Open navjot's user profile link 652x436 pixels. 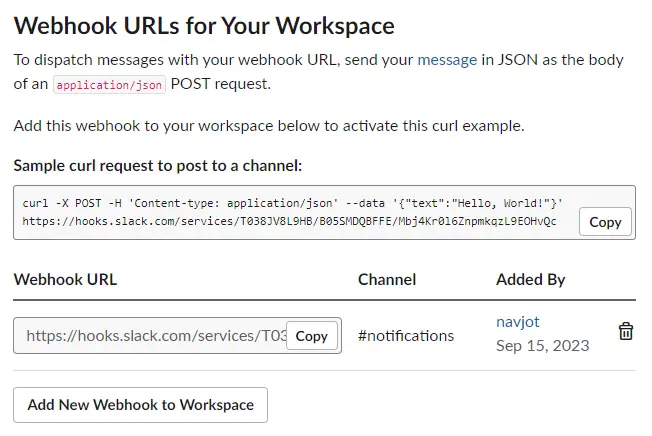click(x=518, y=322)
